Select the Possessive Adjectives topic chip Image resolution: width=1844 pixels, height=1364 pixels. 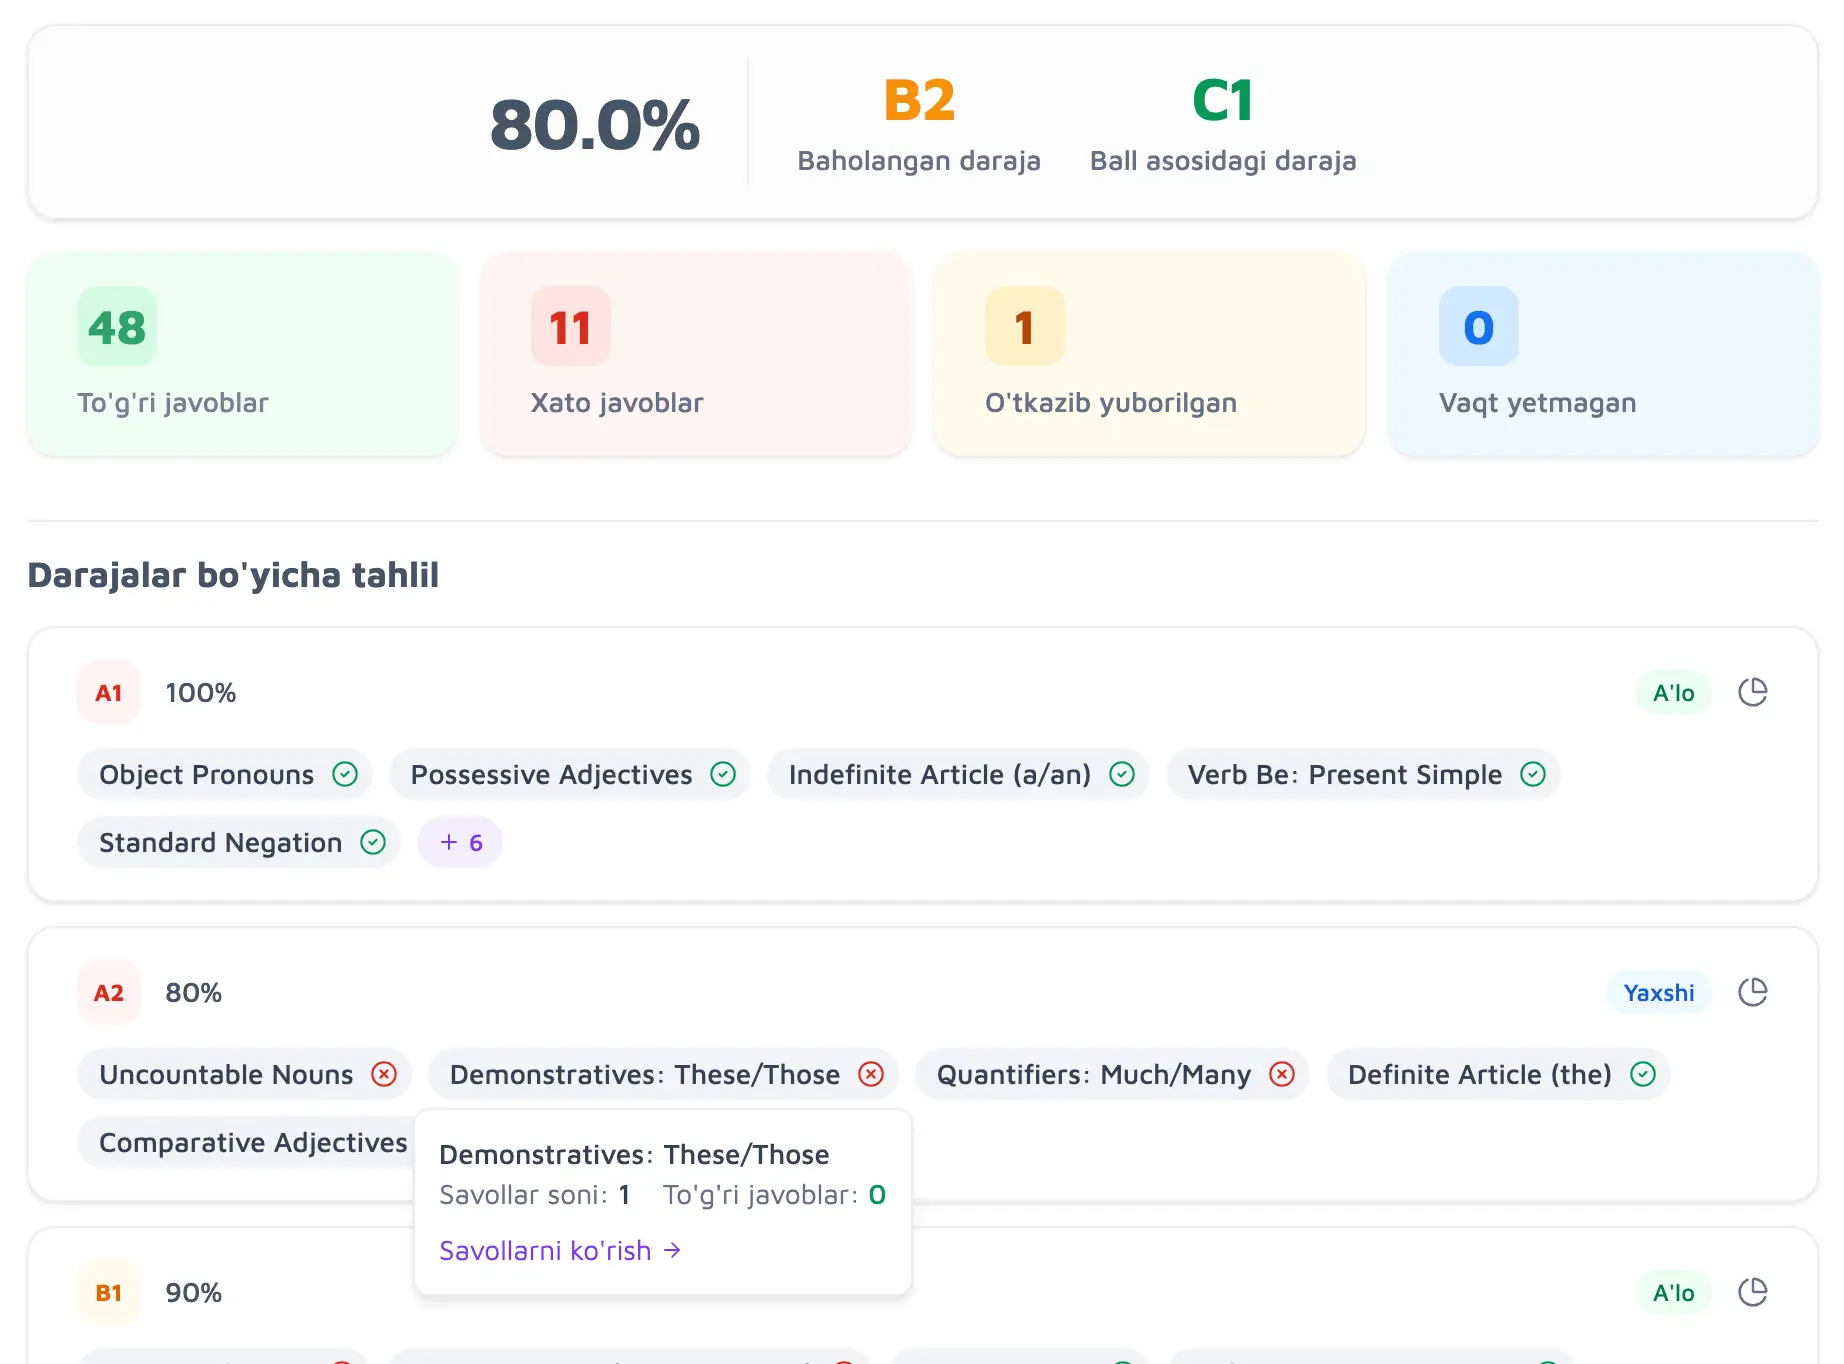[x=570, y=774]
